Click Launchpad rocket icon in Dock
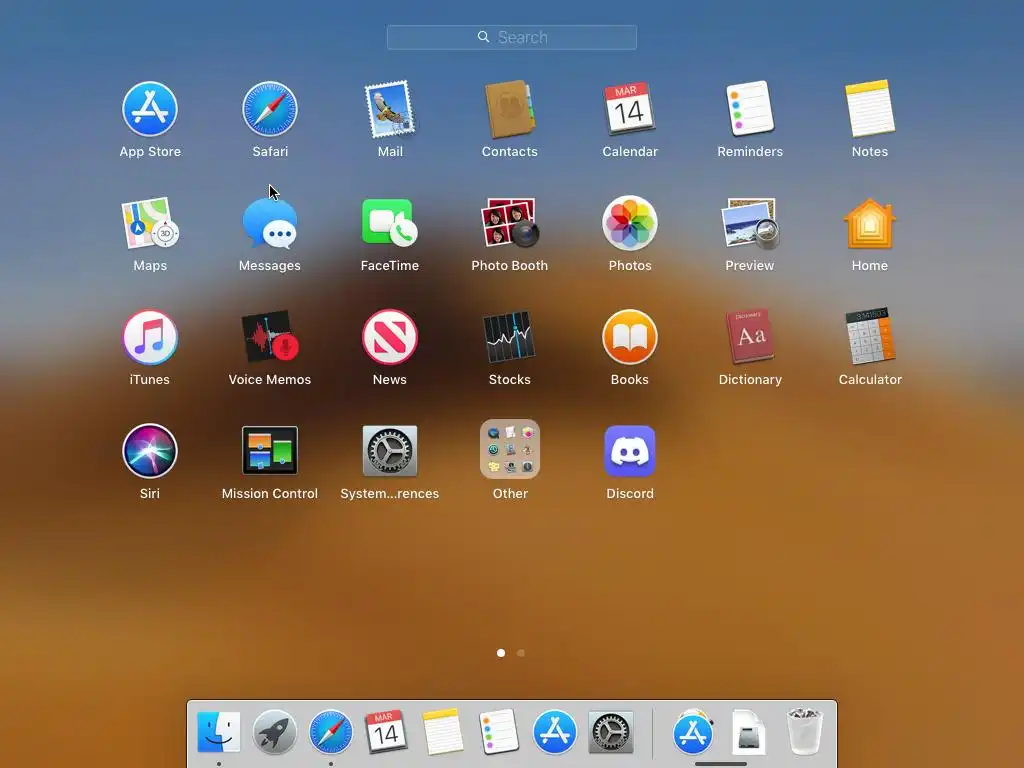1024x768 pixels. (274, 732)
